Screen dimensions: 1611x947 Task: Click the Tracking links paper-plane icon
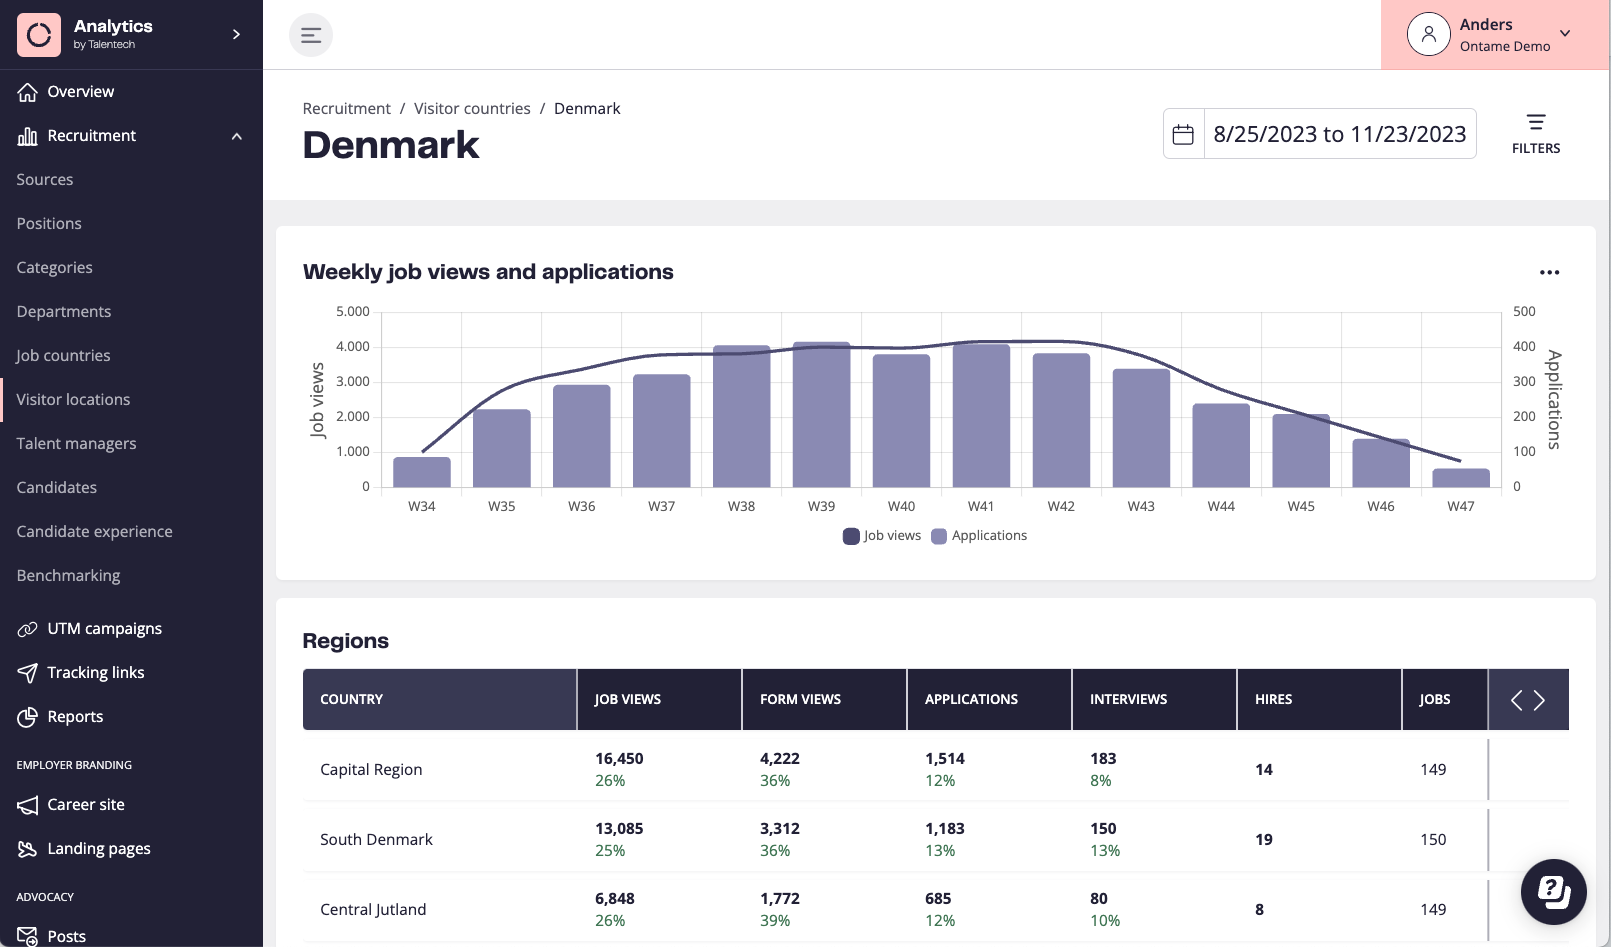coord(28,673)
